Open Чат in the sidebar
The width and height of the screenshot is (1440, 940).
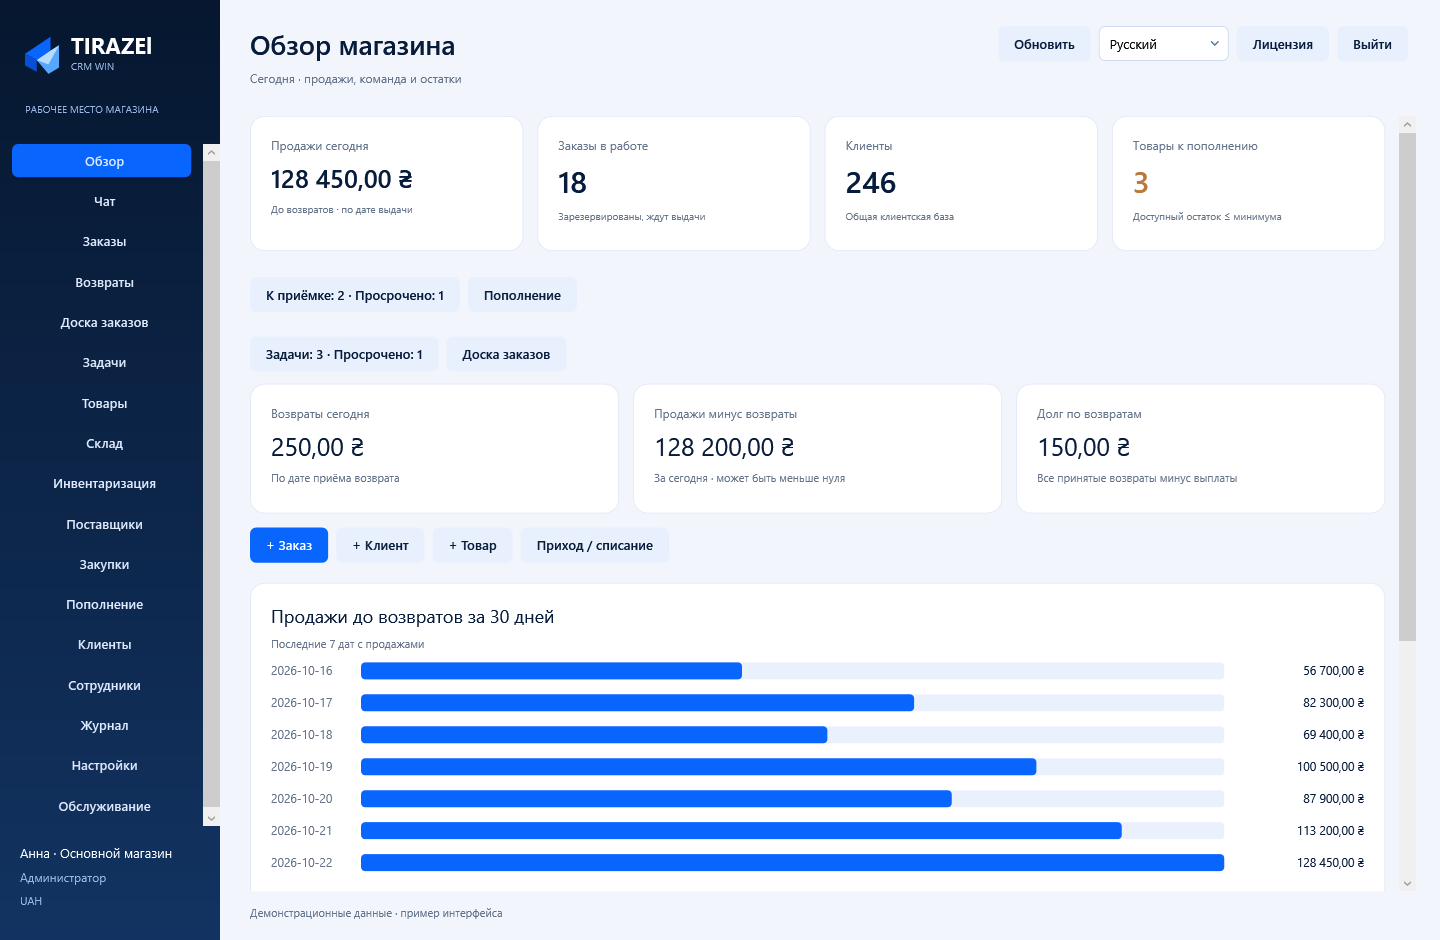click(x=102, y=201)
